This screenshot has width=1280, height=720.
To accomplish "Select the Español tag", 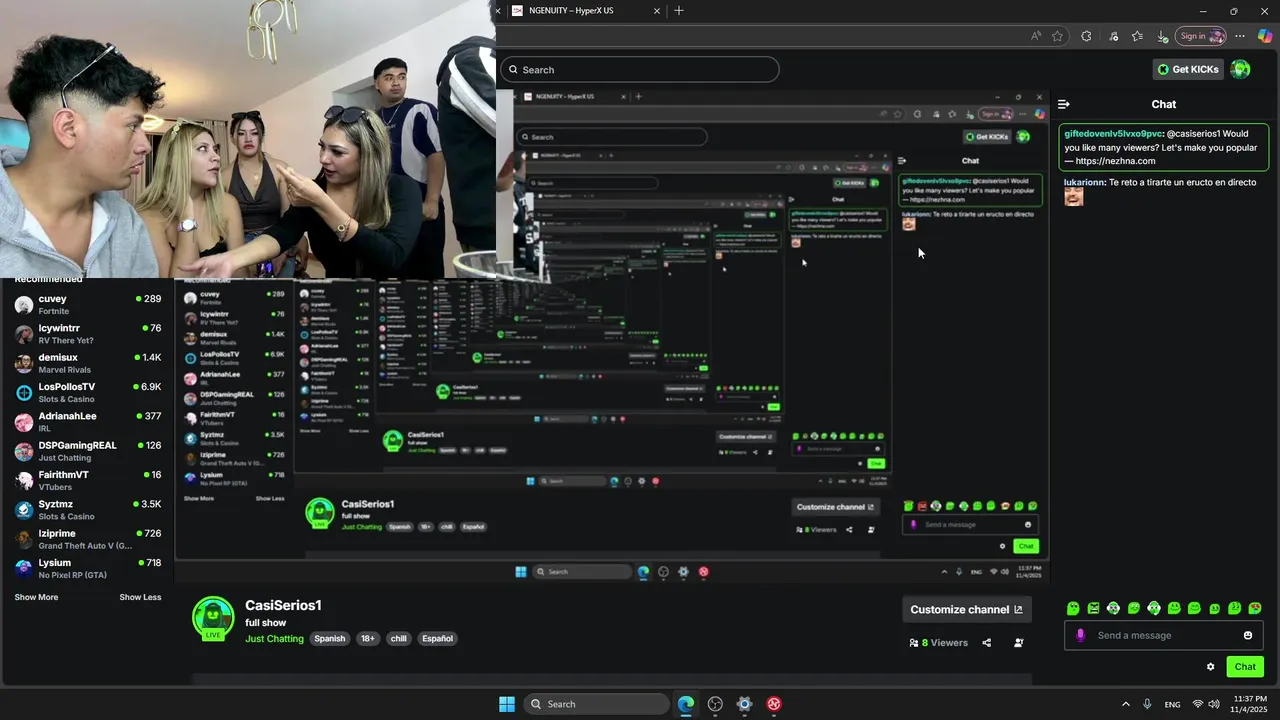I will (437, 638).
